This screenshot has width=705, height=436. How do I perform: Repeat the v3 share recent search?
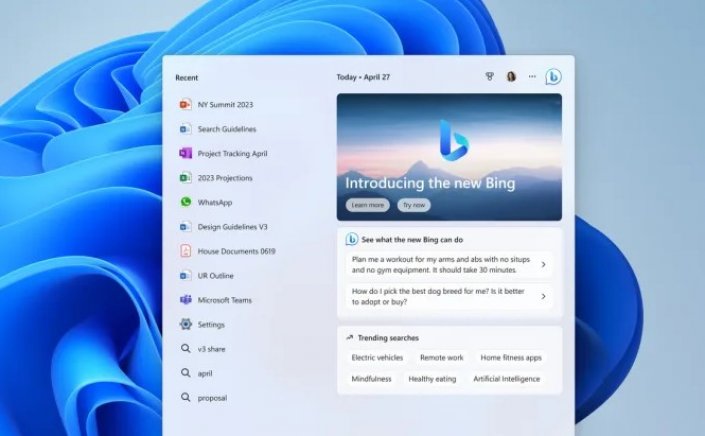pos(211,349)
